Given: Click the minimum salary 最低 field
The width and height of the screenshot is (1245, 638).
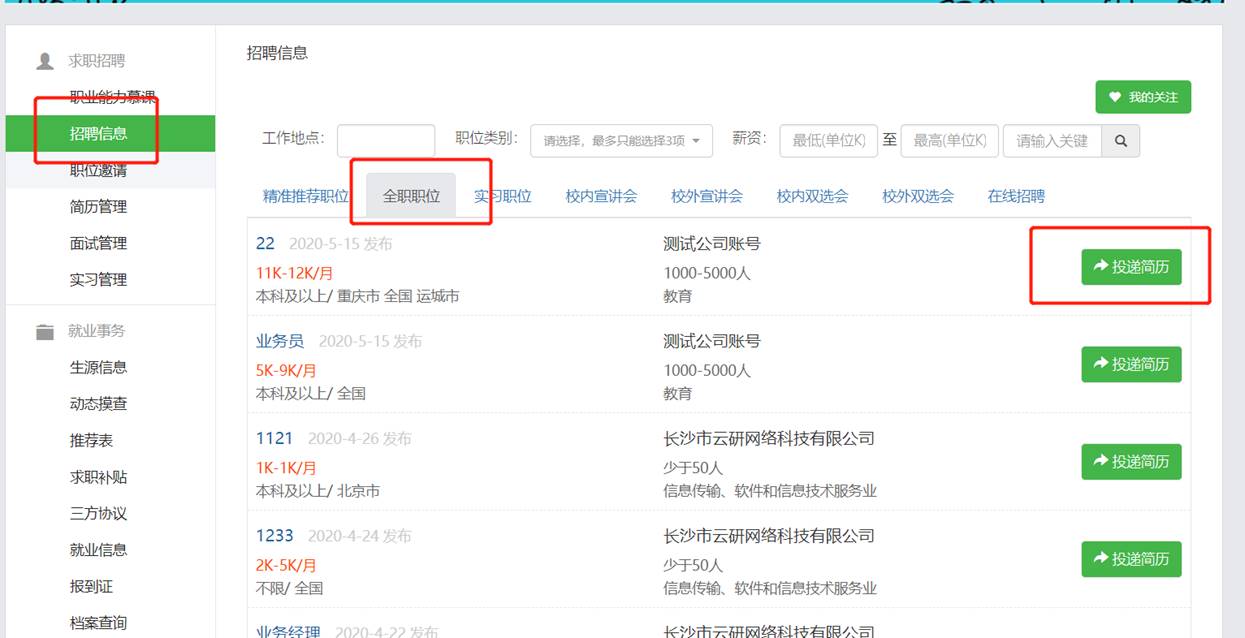Looking at the screenshot, I should pos(828,141).
